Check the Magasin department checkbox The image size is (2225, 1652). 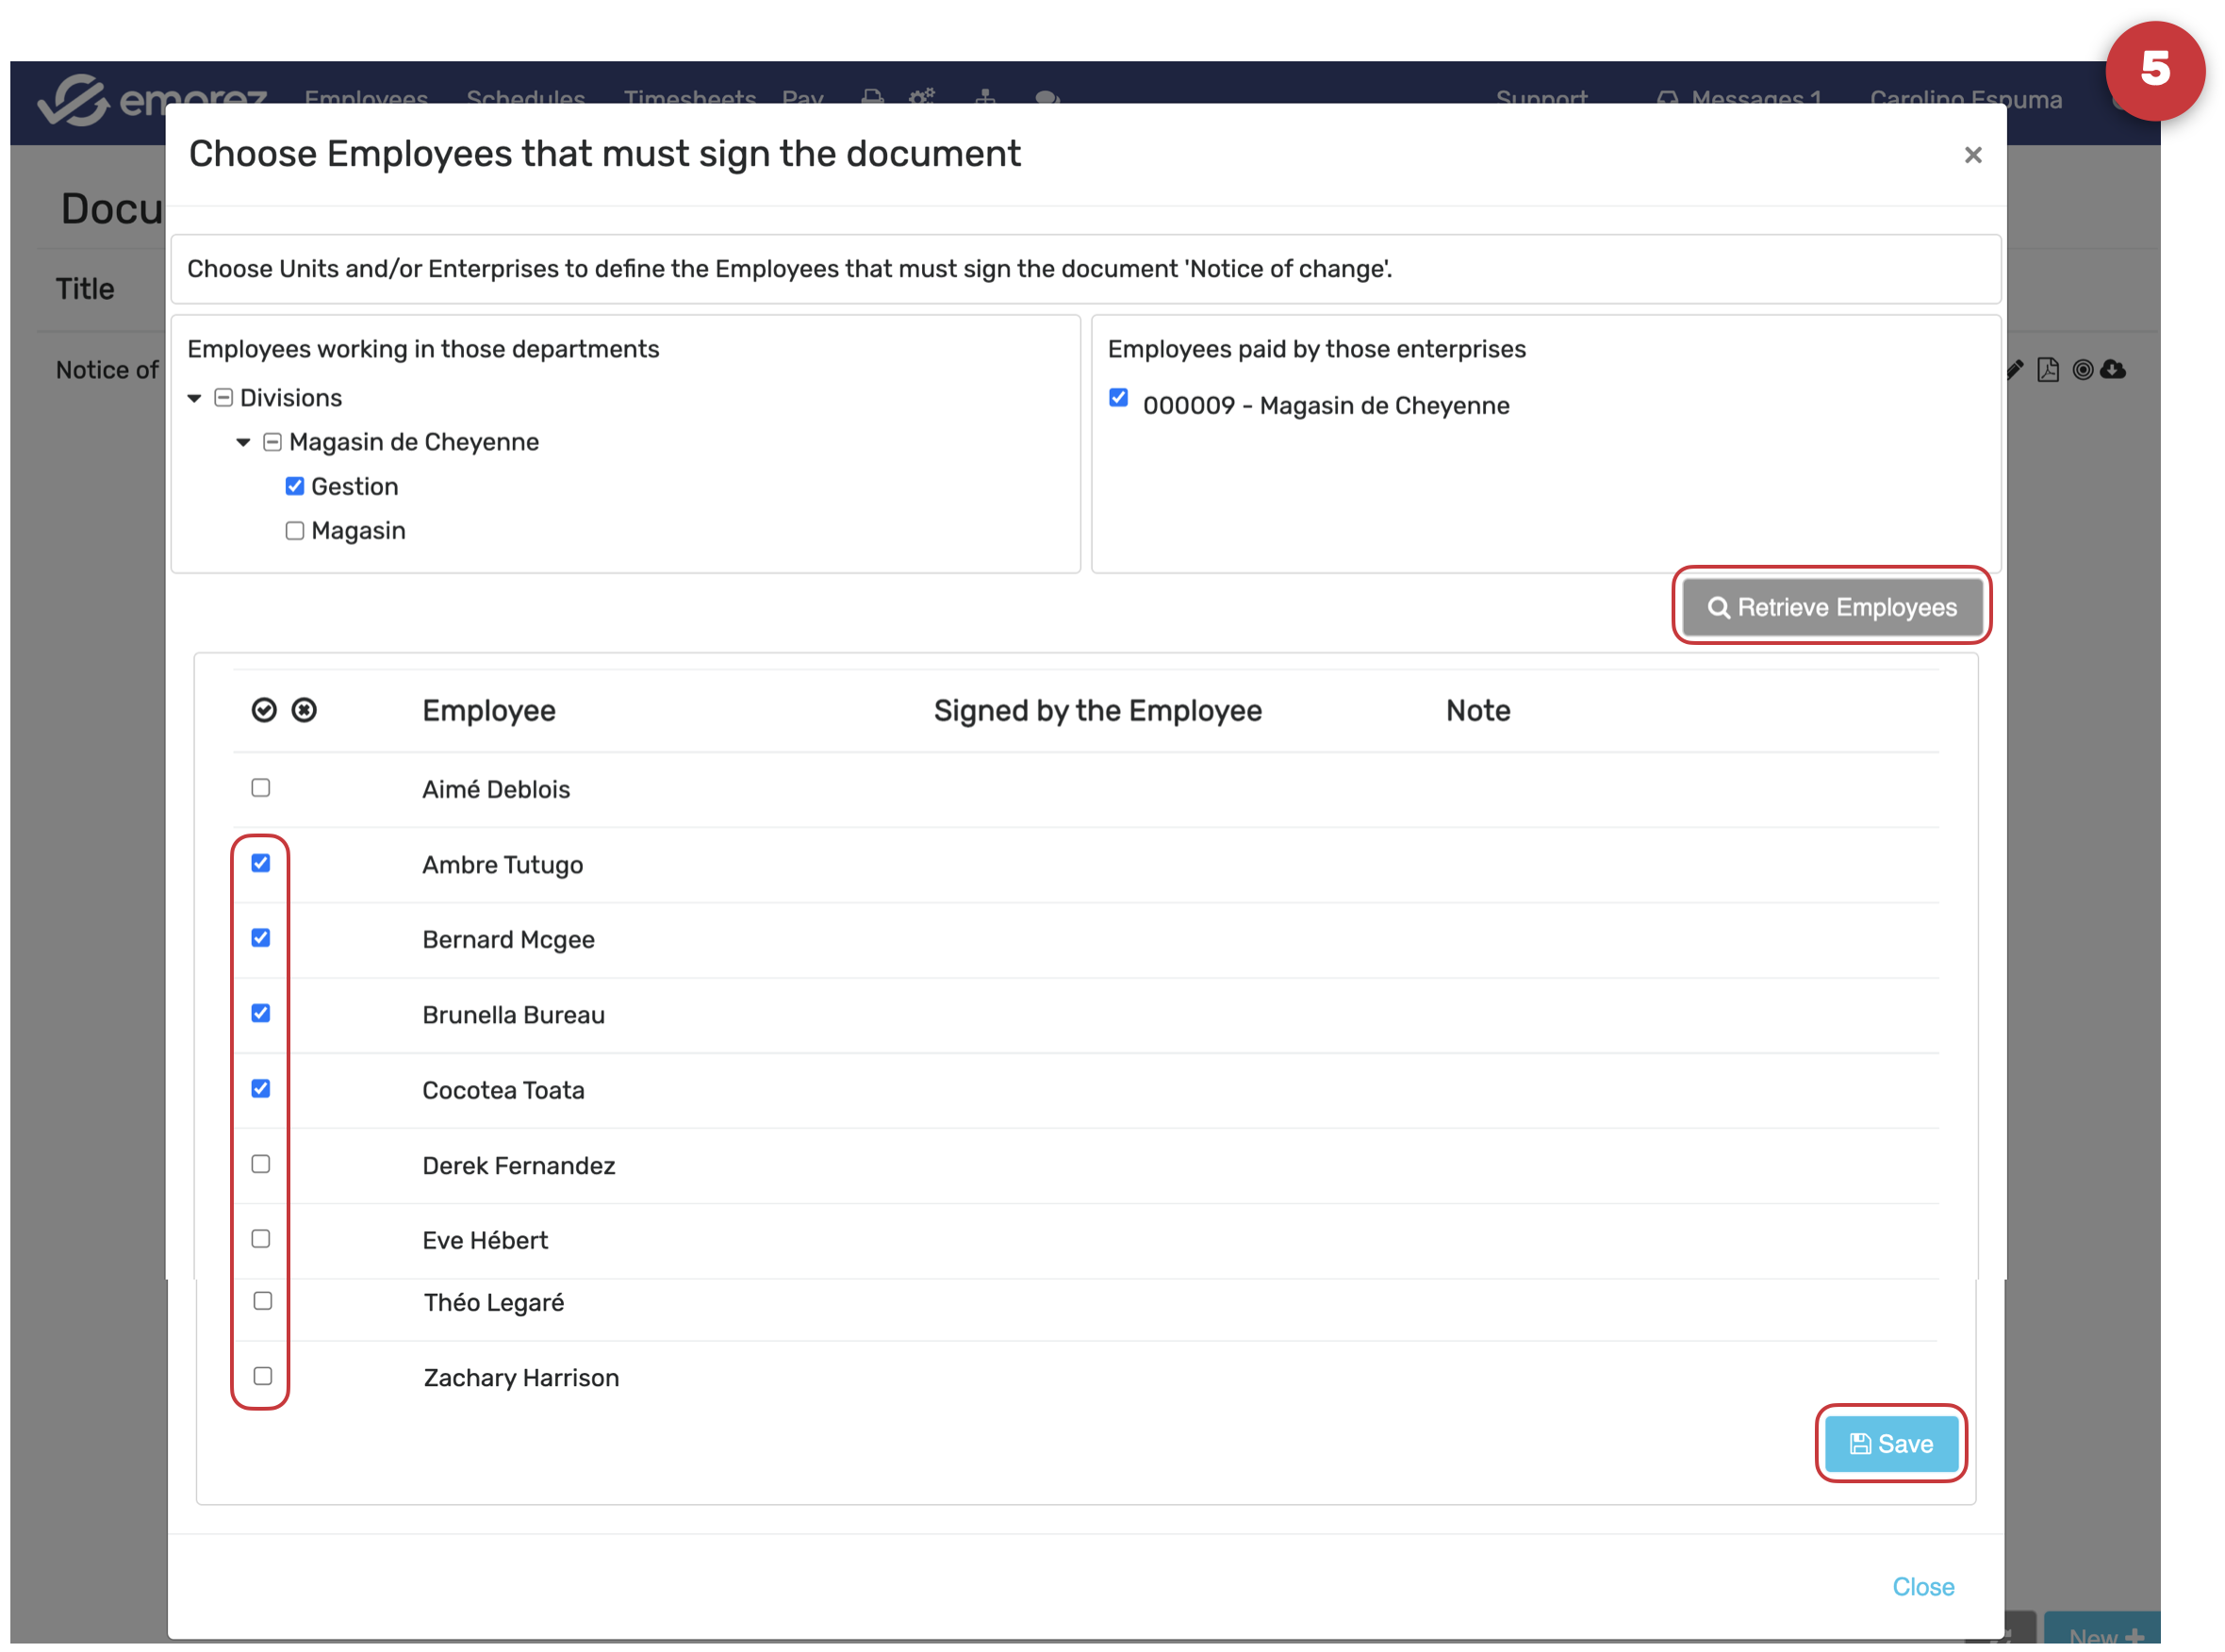point(294,531)
